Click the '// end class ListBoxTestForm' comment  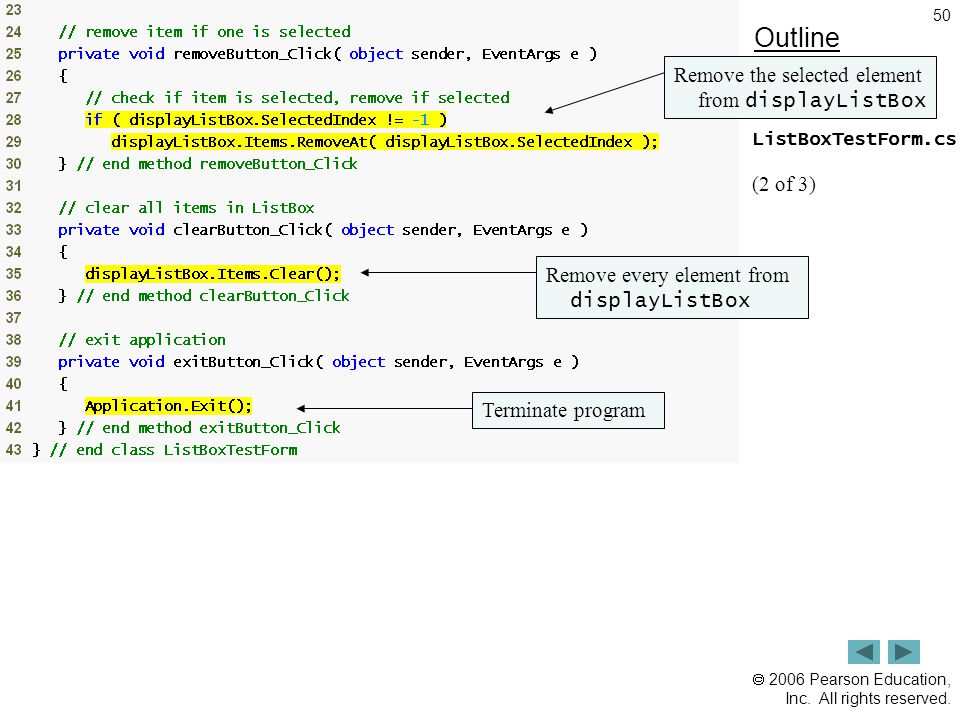(x=174, y=450)
